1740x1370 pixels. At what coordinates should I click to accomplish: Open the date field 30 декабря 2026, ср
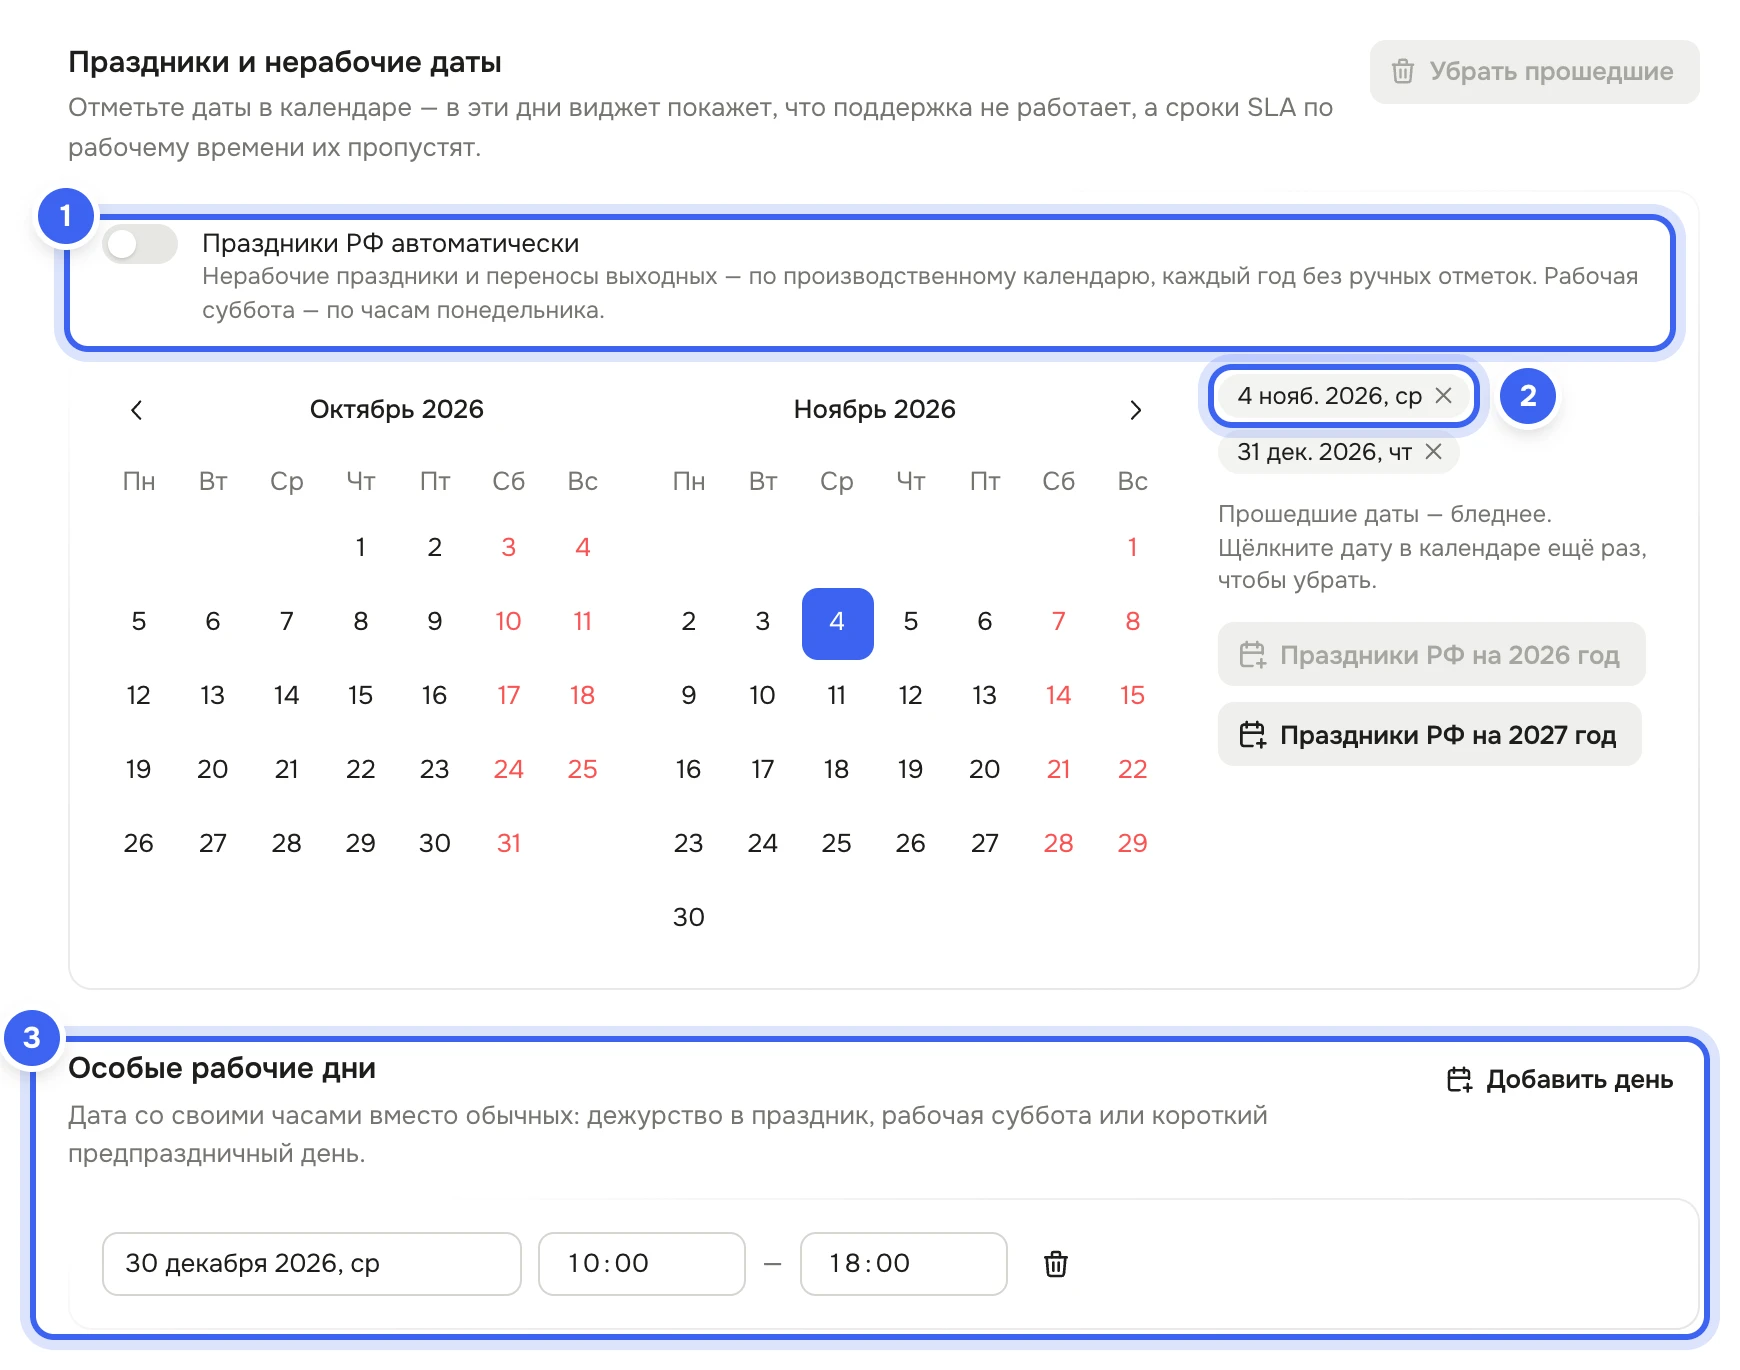[x=312, y=1264]
